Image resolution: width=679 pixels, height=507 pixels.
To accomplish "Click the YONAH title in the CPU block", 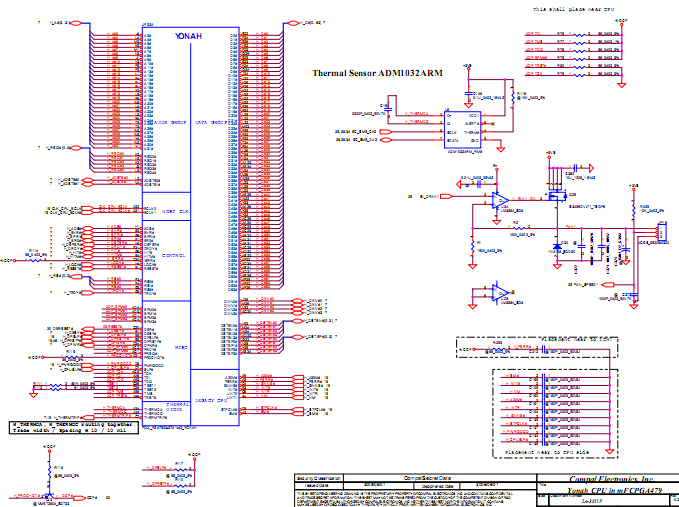I will tap(188, 36).
